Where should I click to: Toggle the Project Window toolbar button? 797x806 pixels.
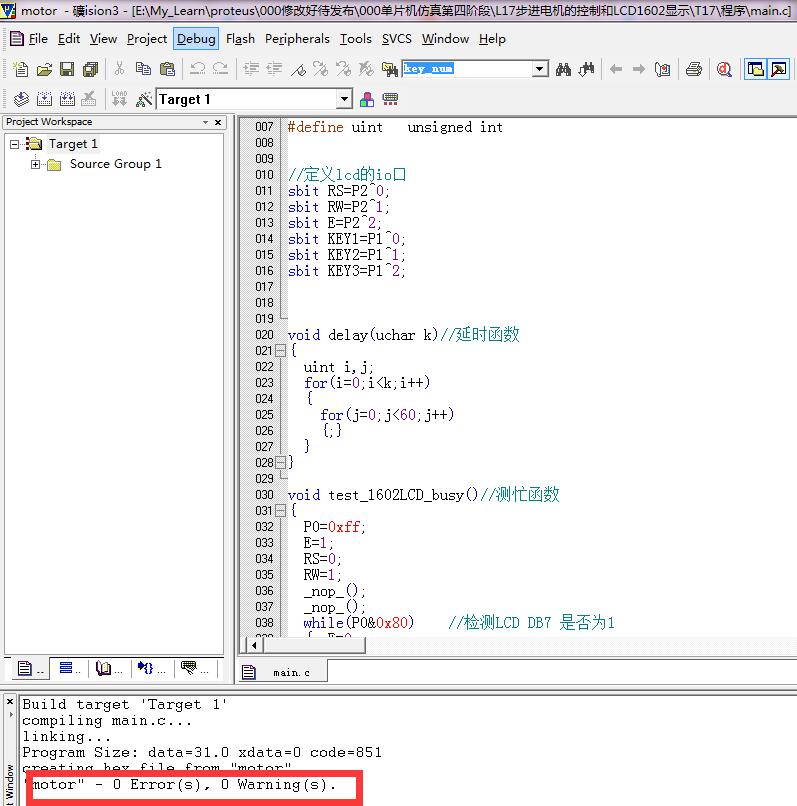tap(755, 69)
